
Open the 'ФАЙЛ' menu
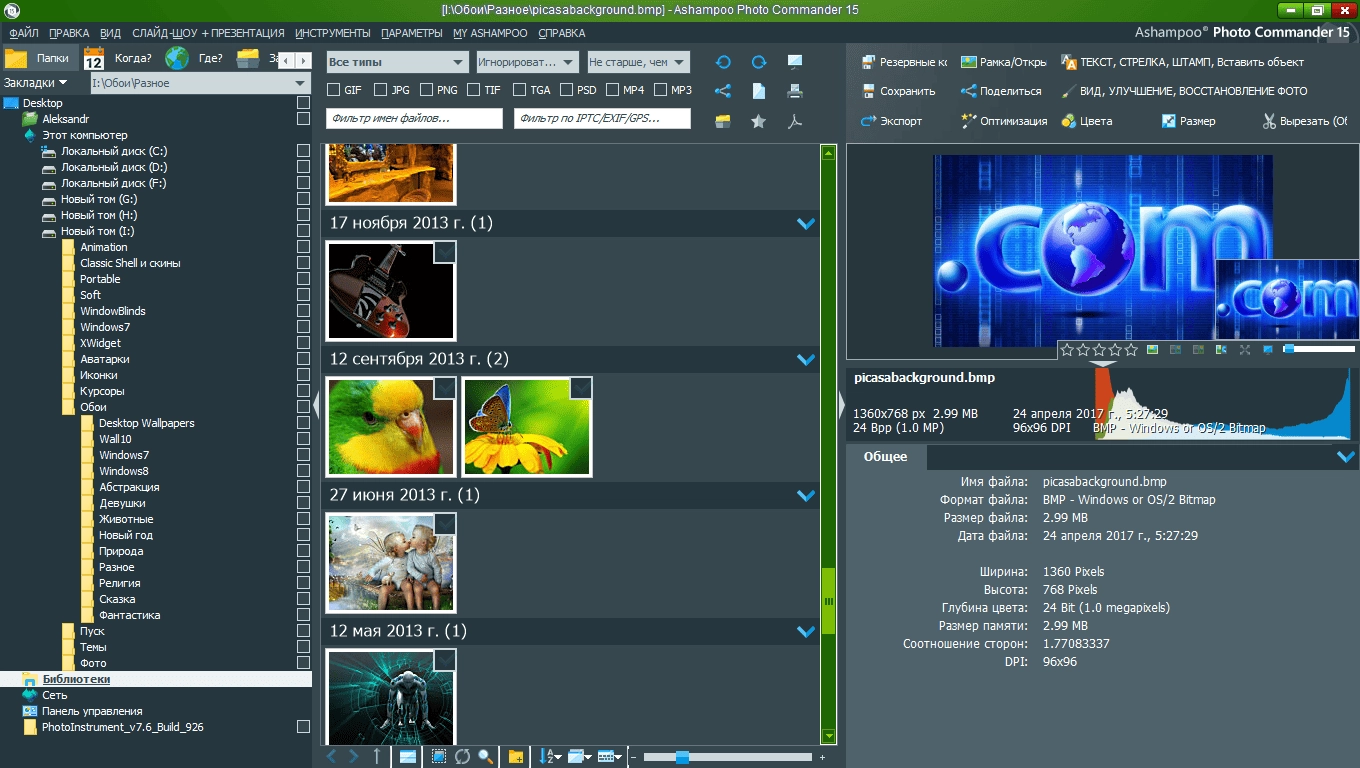coord(24,33)
